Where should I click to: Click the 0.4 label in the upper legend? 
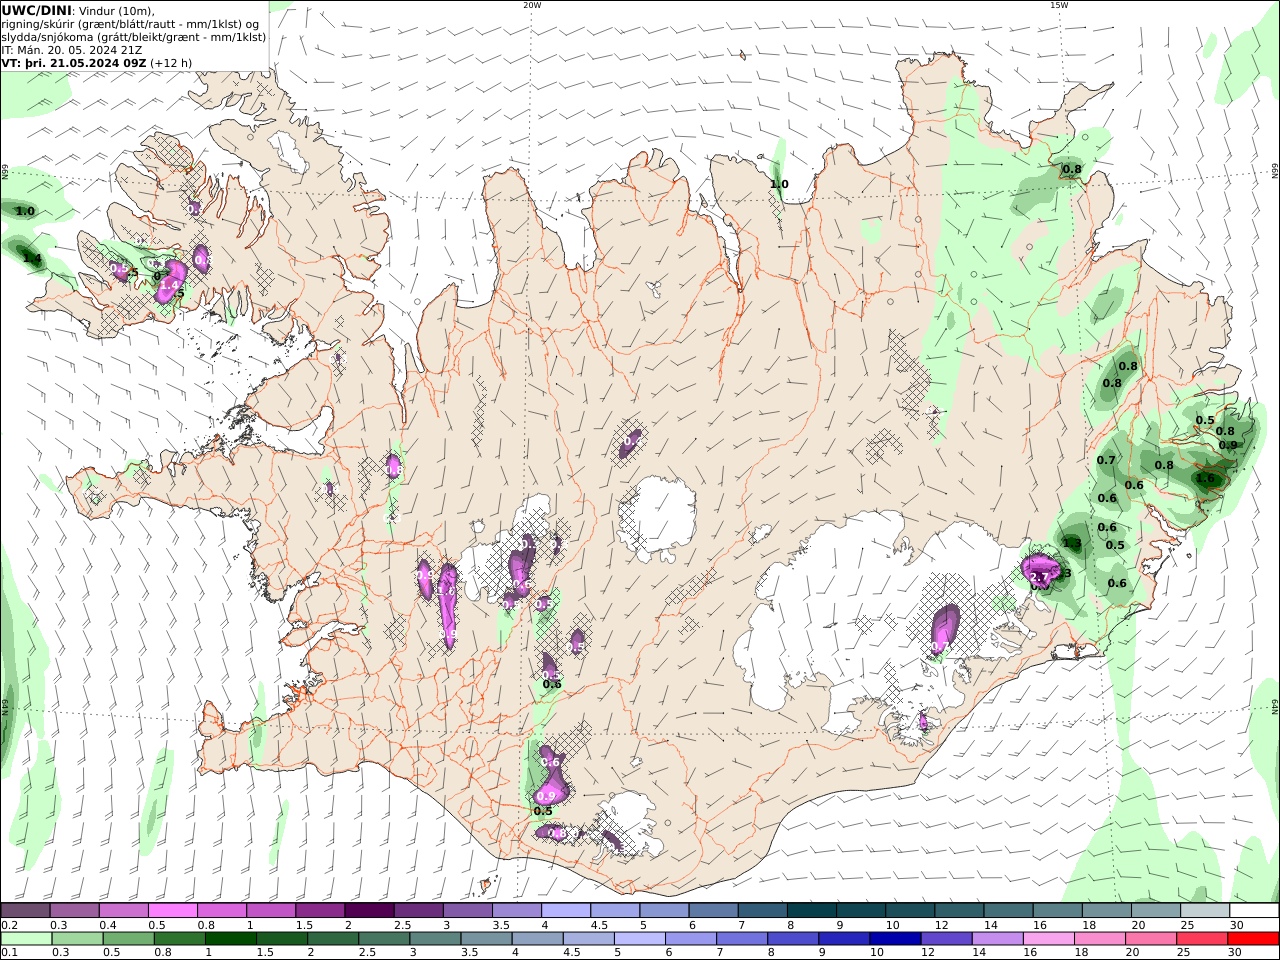pyautogui.click(x=108, y=925)
